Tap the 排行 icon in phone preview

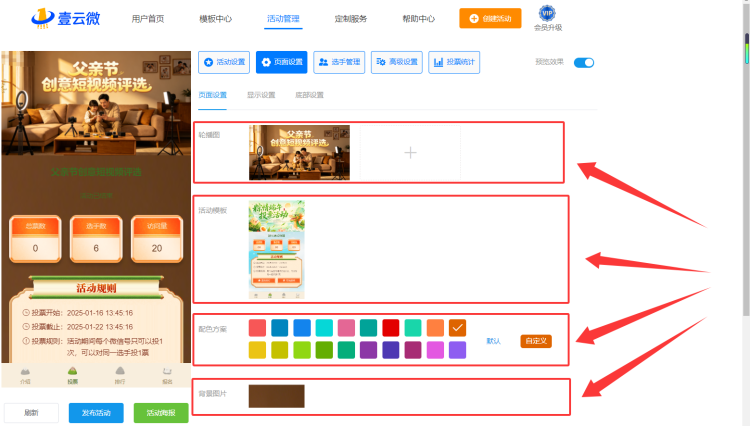(x=120, y=375)
